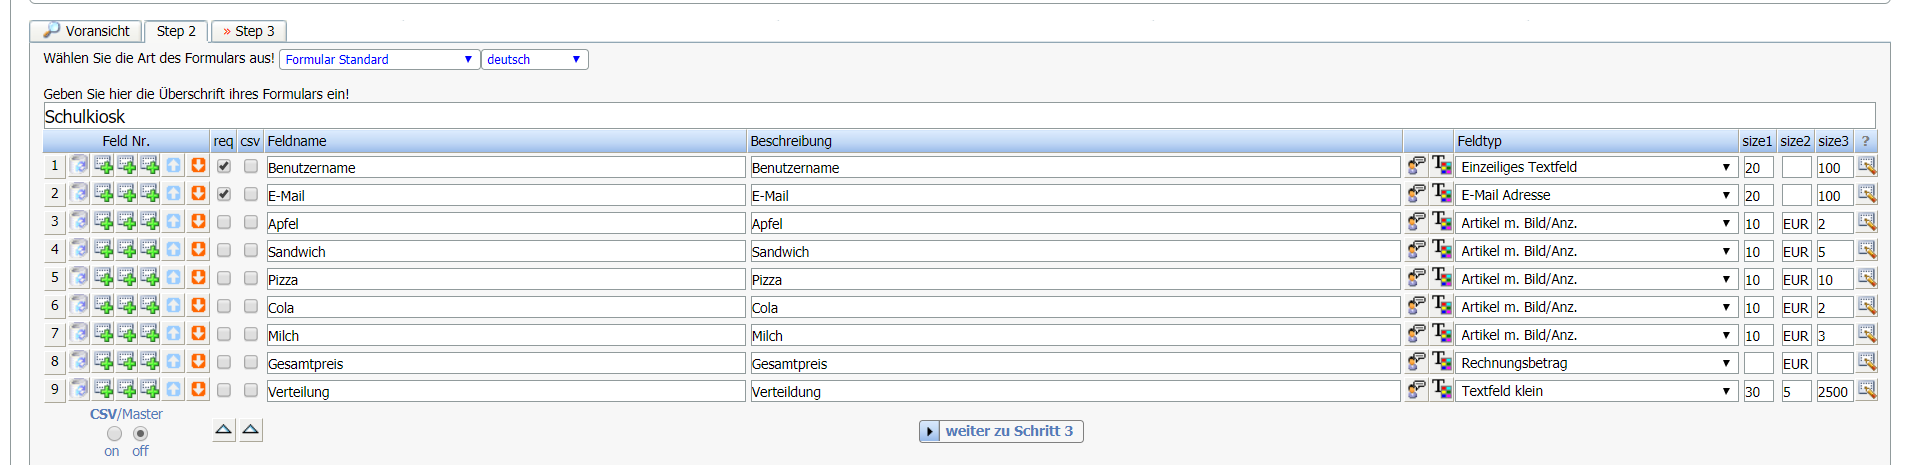Viewport: 1905px width, 465px height.
Task: Open text color formatting for Sandwich row
Action: pos(1441,249)
